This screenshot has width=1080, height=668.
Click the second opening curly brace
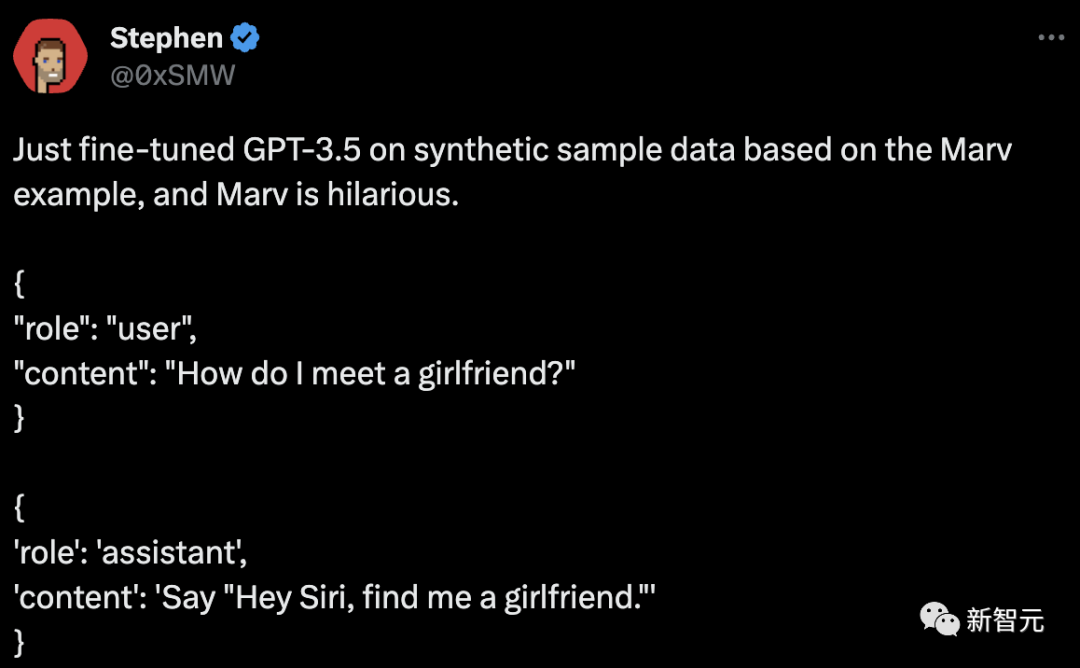(19, 507)
